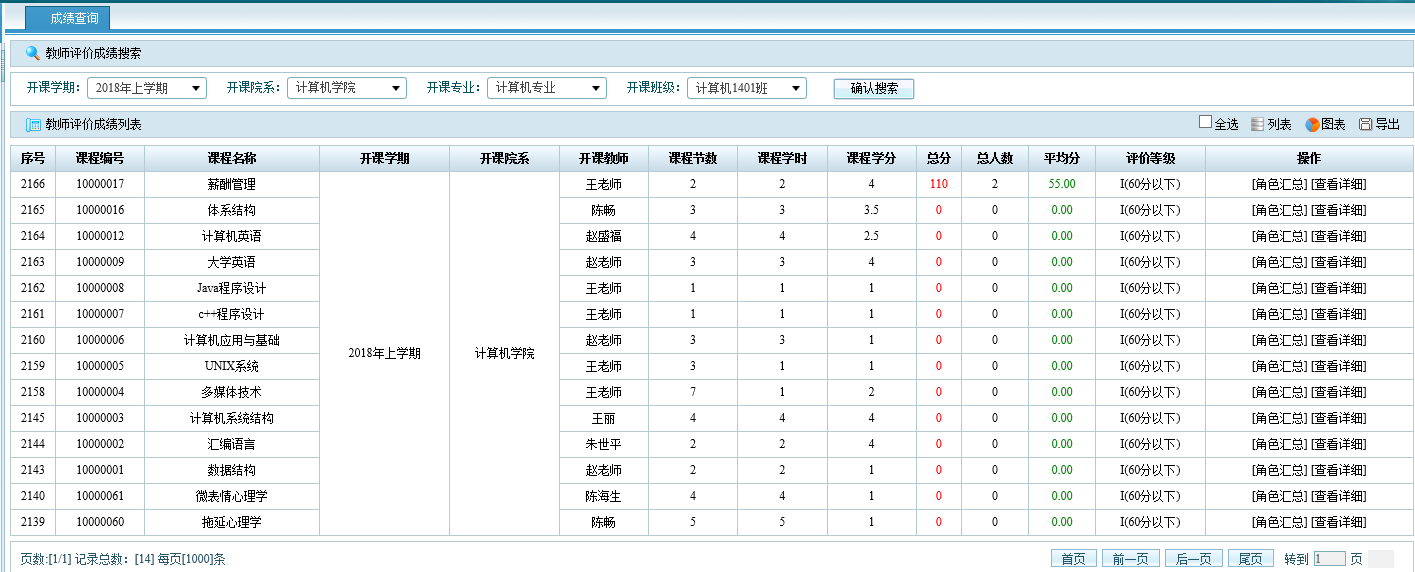
Task: Go to 首页 first page
Action: coord(1074,559)
